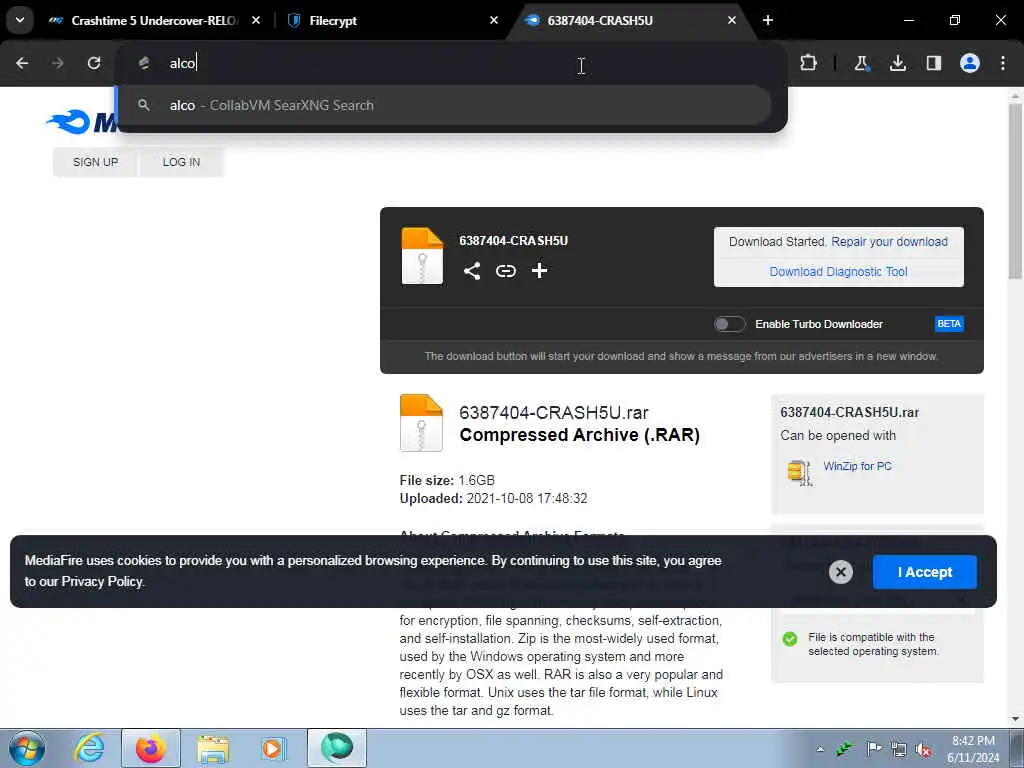The height and width of the screenshot is (768, 1024).
Task: Click the file icon in the dark download panel
Action: pos(423,256)
